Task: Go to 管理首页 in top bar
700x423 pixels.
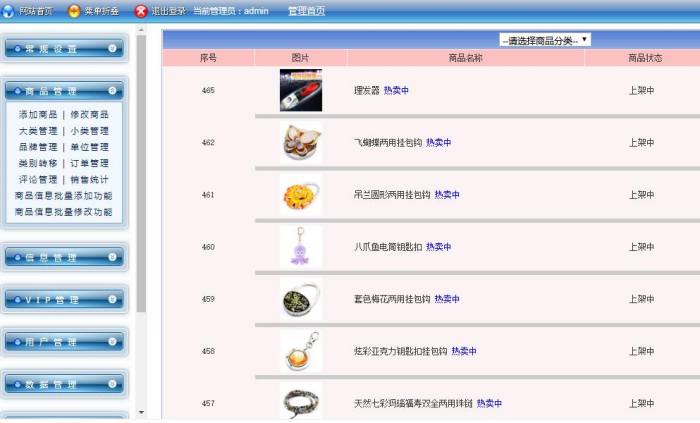Action: tap(306, 11)
